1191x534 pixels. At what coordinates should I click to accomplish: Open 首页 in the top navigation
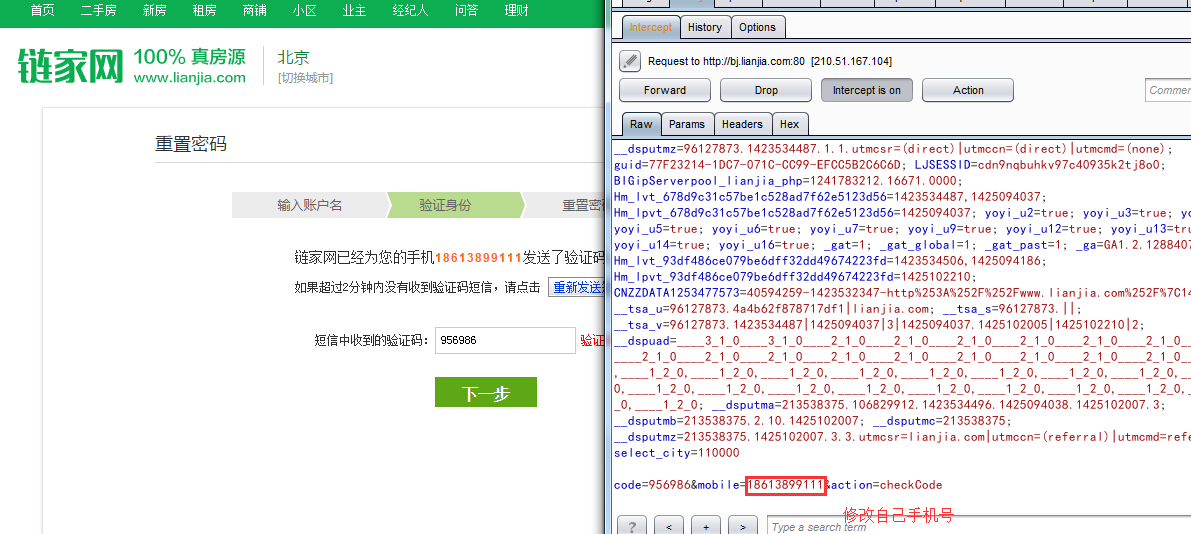tap(43, 10)
